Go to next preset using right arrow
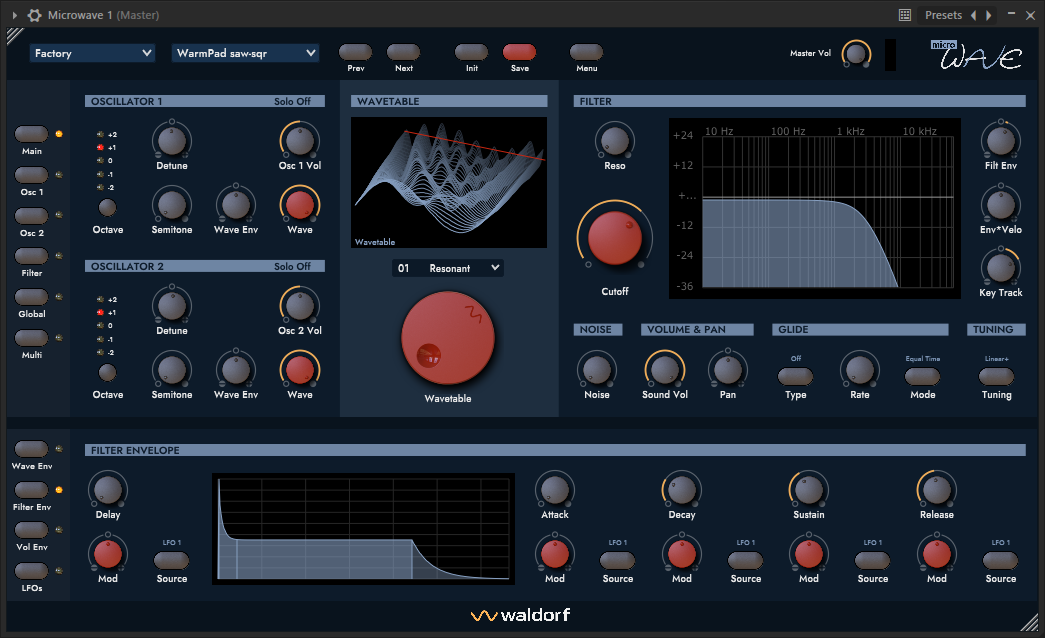This screenshot has height=638, width=1045. [989, 15]
